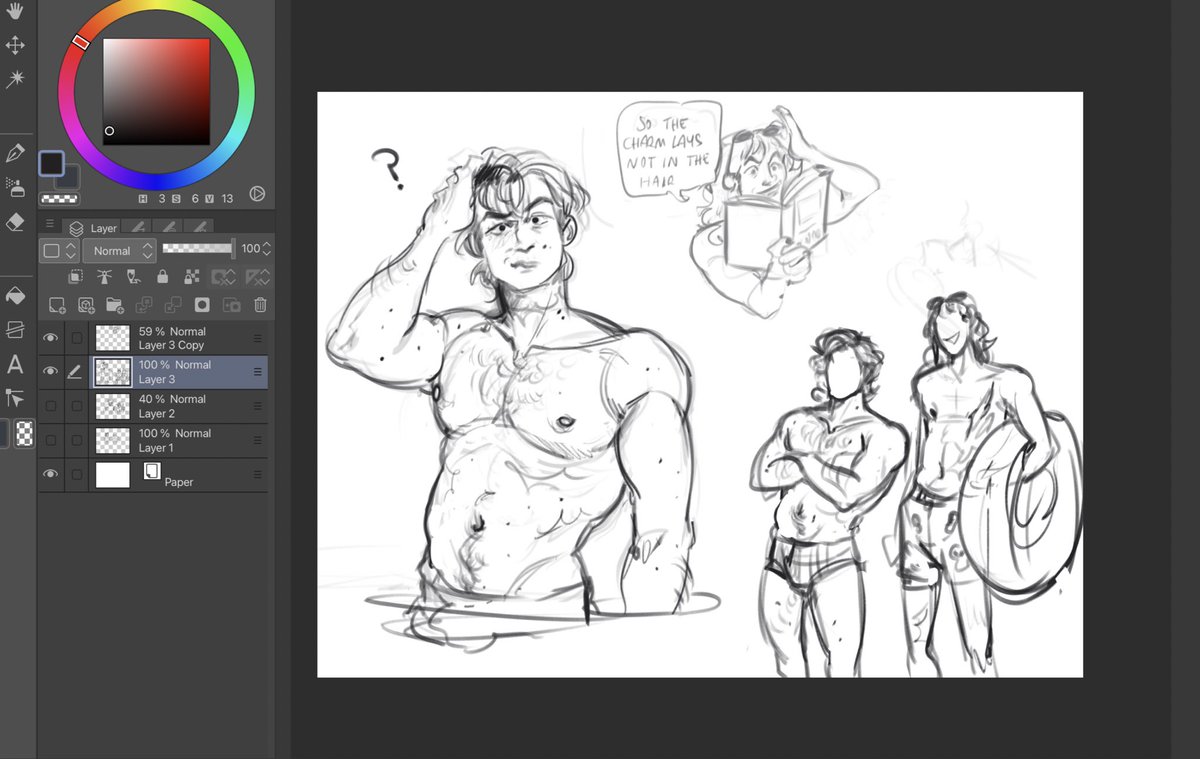Show Layer 1 via visibility box
The width and height of the screenshot is (1200, 759).
50,440
